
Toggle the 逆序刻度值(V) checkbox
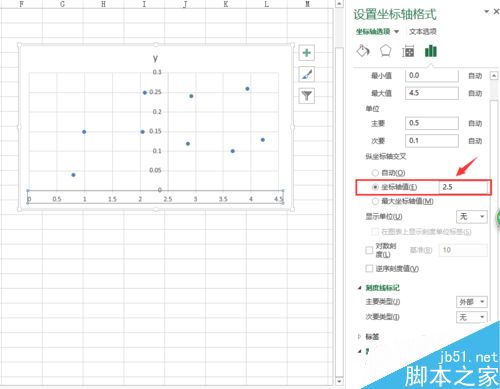369,268
